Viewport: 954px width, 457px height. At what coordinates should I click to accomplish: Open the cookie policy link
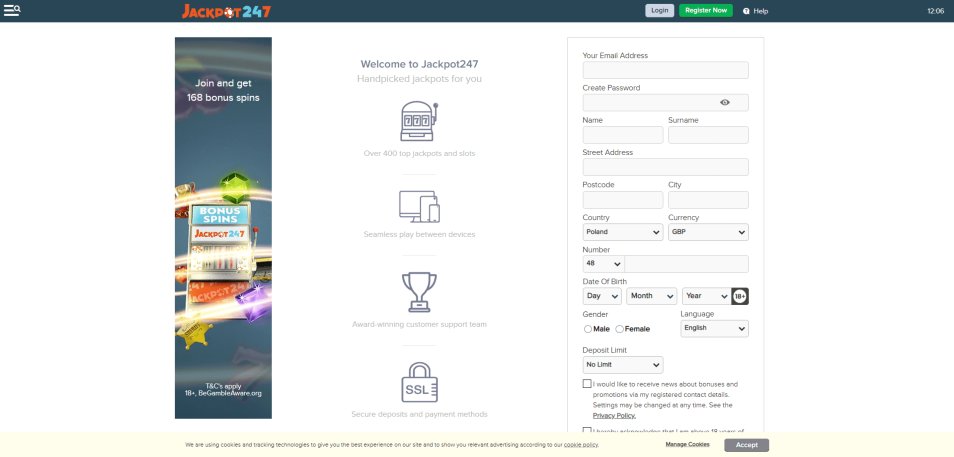[581, 445]
